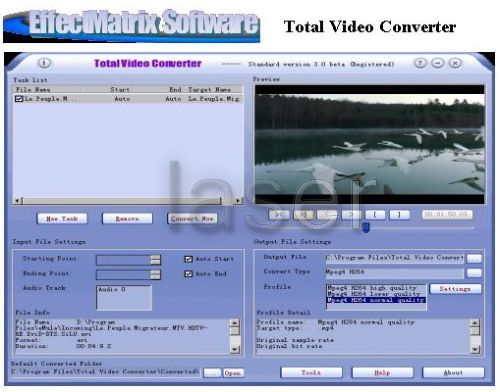Click task list scrollbar left arrow
The height and width of the screenshot is (392, 500).
tap(17, 200)
